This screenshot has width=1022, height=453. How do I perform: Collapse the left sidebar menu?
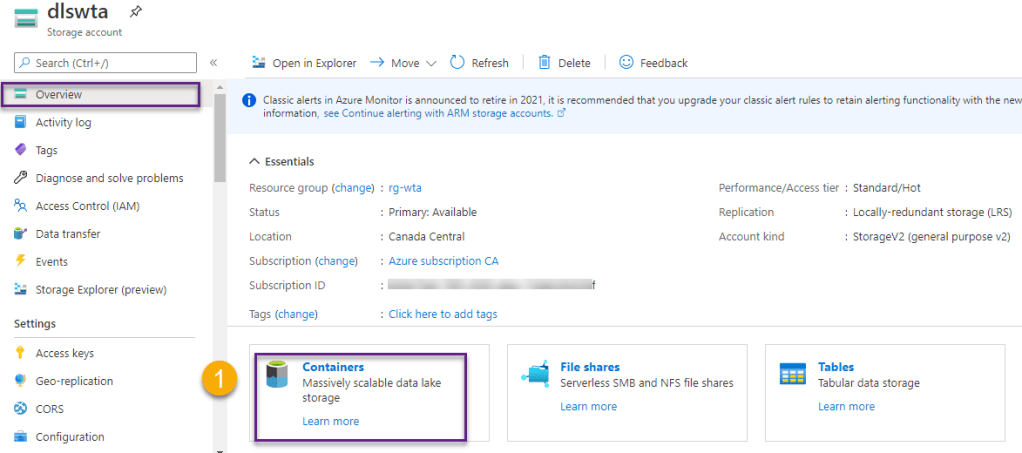(213, 63)
